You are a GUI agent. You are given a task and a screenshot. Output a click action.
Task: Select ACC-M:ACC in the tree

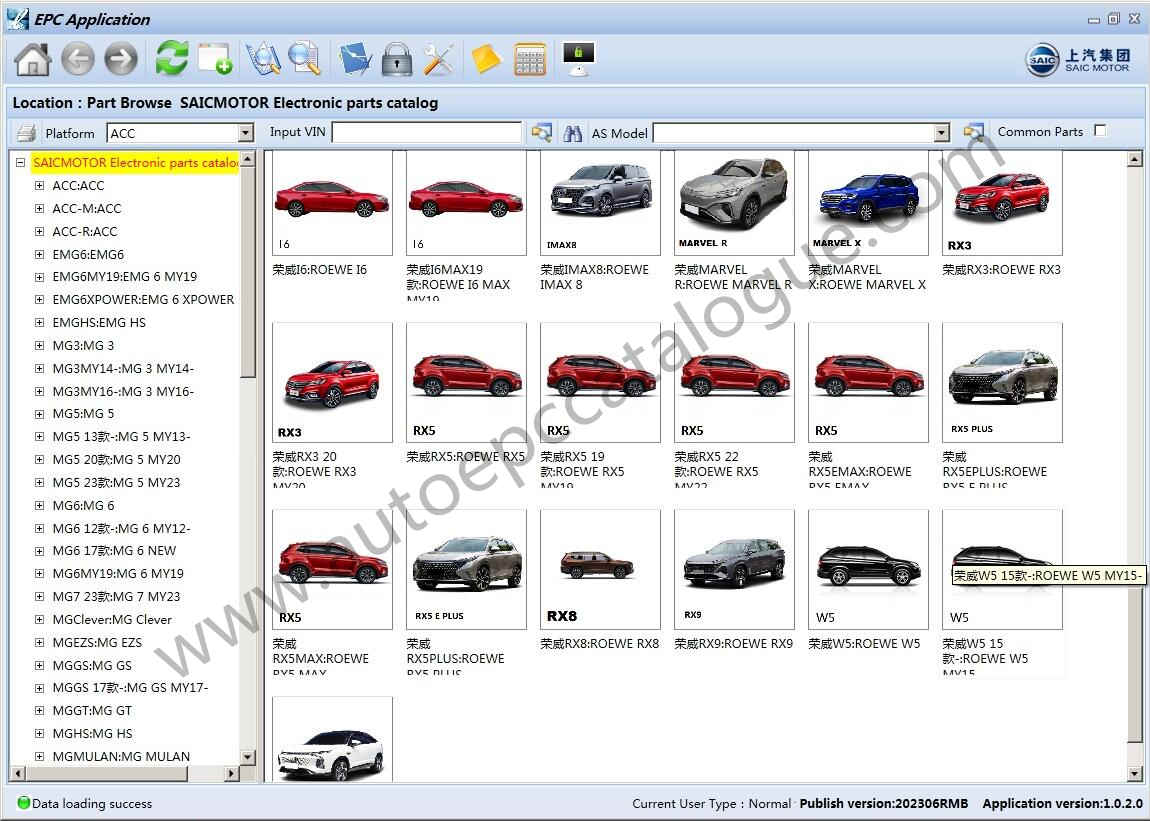point(87,208)
